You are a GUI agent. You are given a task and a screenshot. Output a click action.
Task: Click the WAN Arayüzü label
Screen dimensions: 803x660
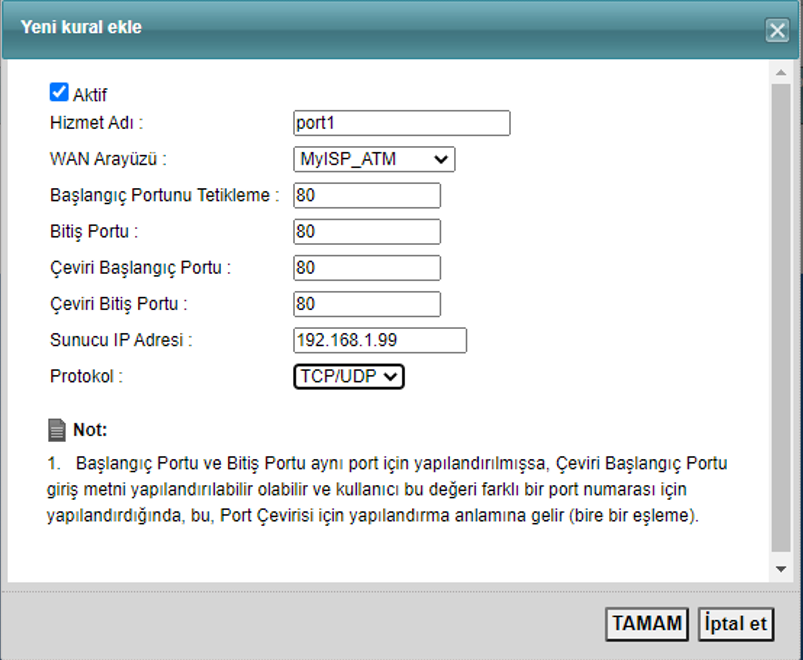[108, 159]
